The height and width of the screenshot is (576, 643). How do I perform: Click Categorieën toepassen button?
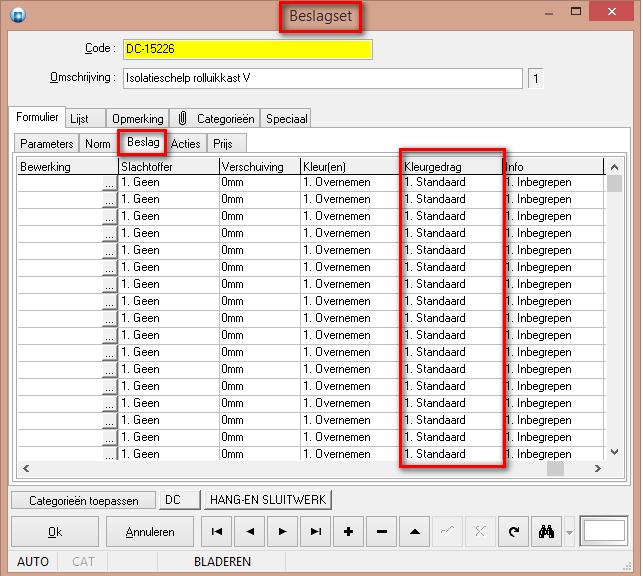(84, 501)
